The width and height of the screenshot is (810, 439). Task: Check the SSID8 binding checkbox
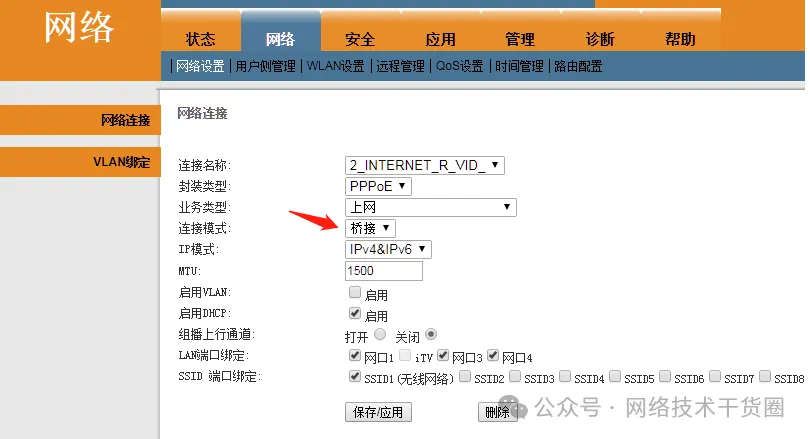[x=765, y=376]
